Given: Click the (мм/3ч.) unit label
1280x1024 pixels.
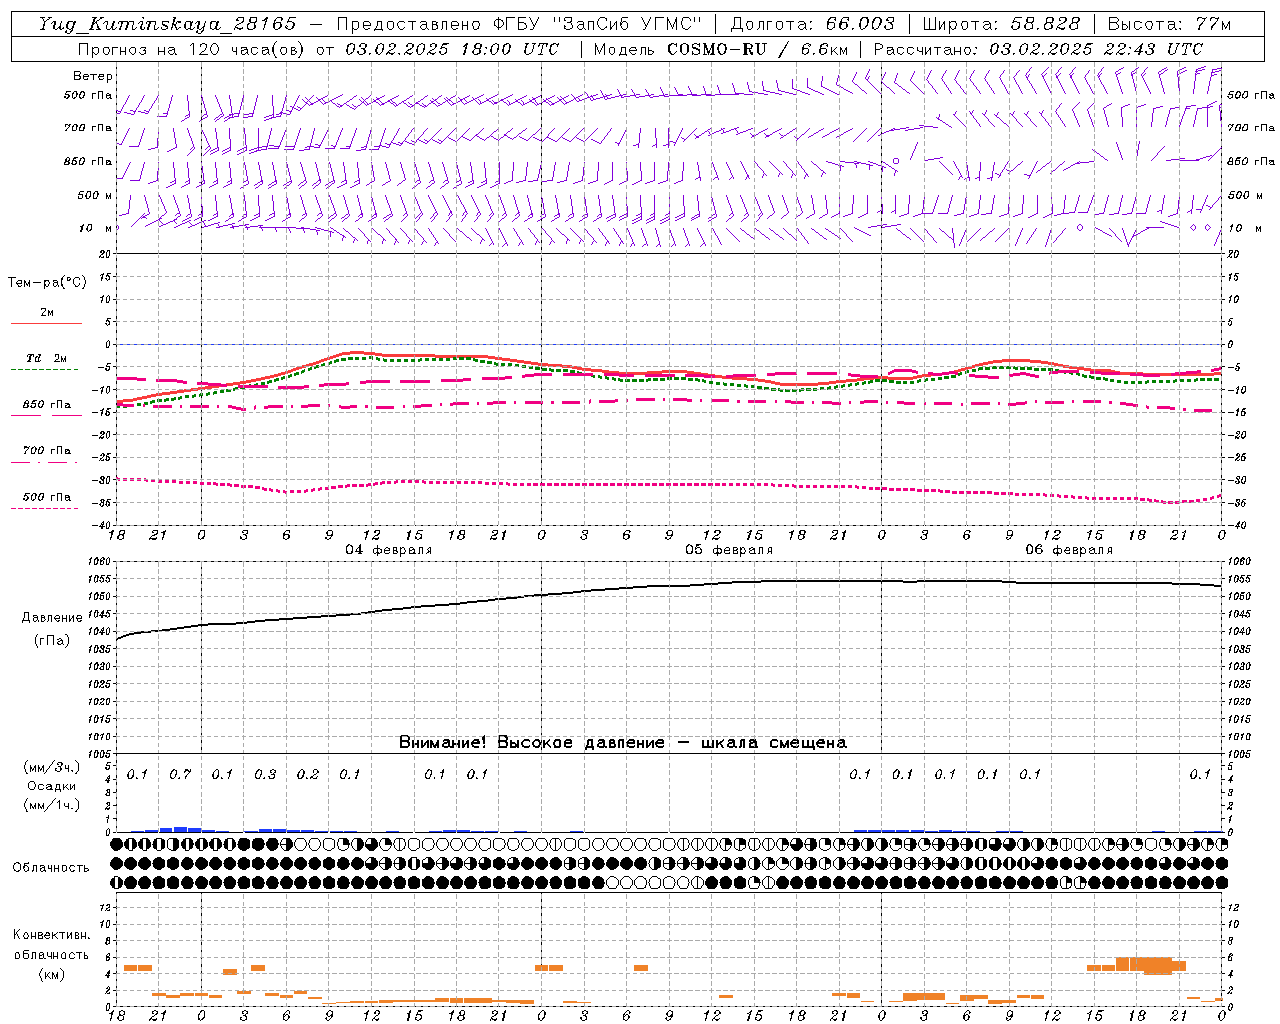Looking at the screenshot, I should tap(52, 767).
